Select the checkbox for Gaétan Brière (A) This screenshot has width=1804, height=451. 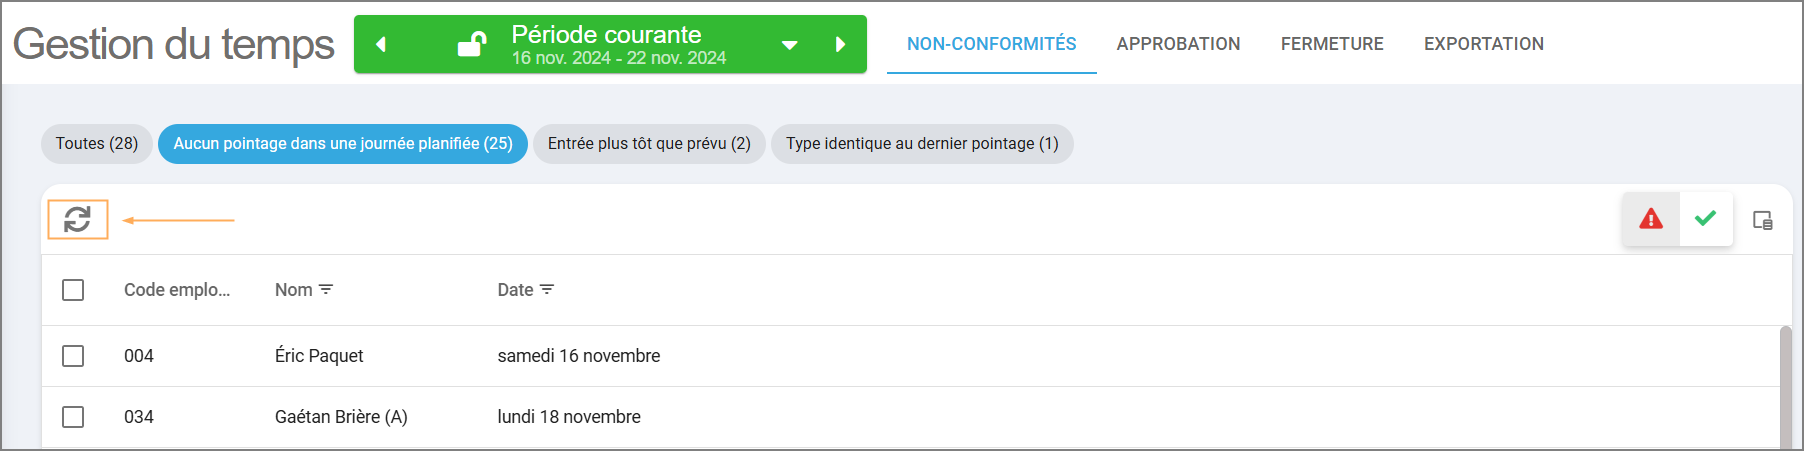pyautogui.click(x=73, y=417)
